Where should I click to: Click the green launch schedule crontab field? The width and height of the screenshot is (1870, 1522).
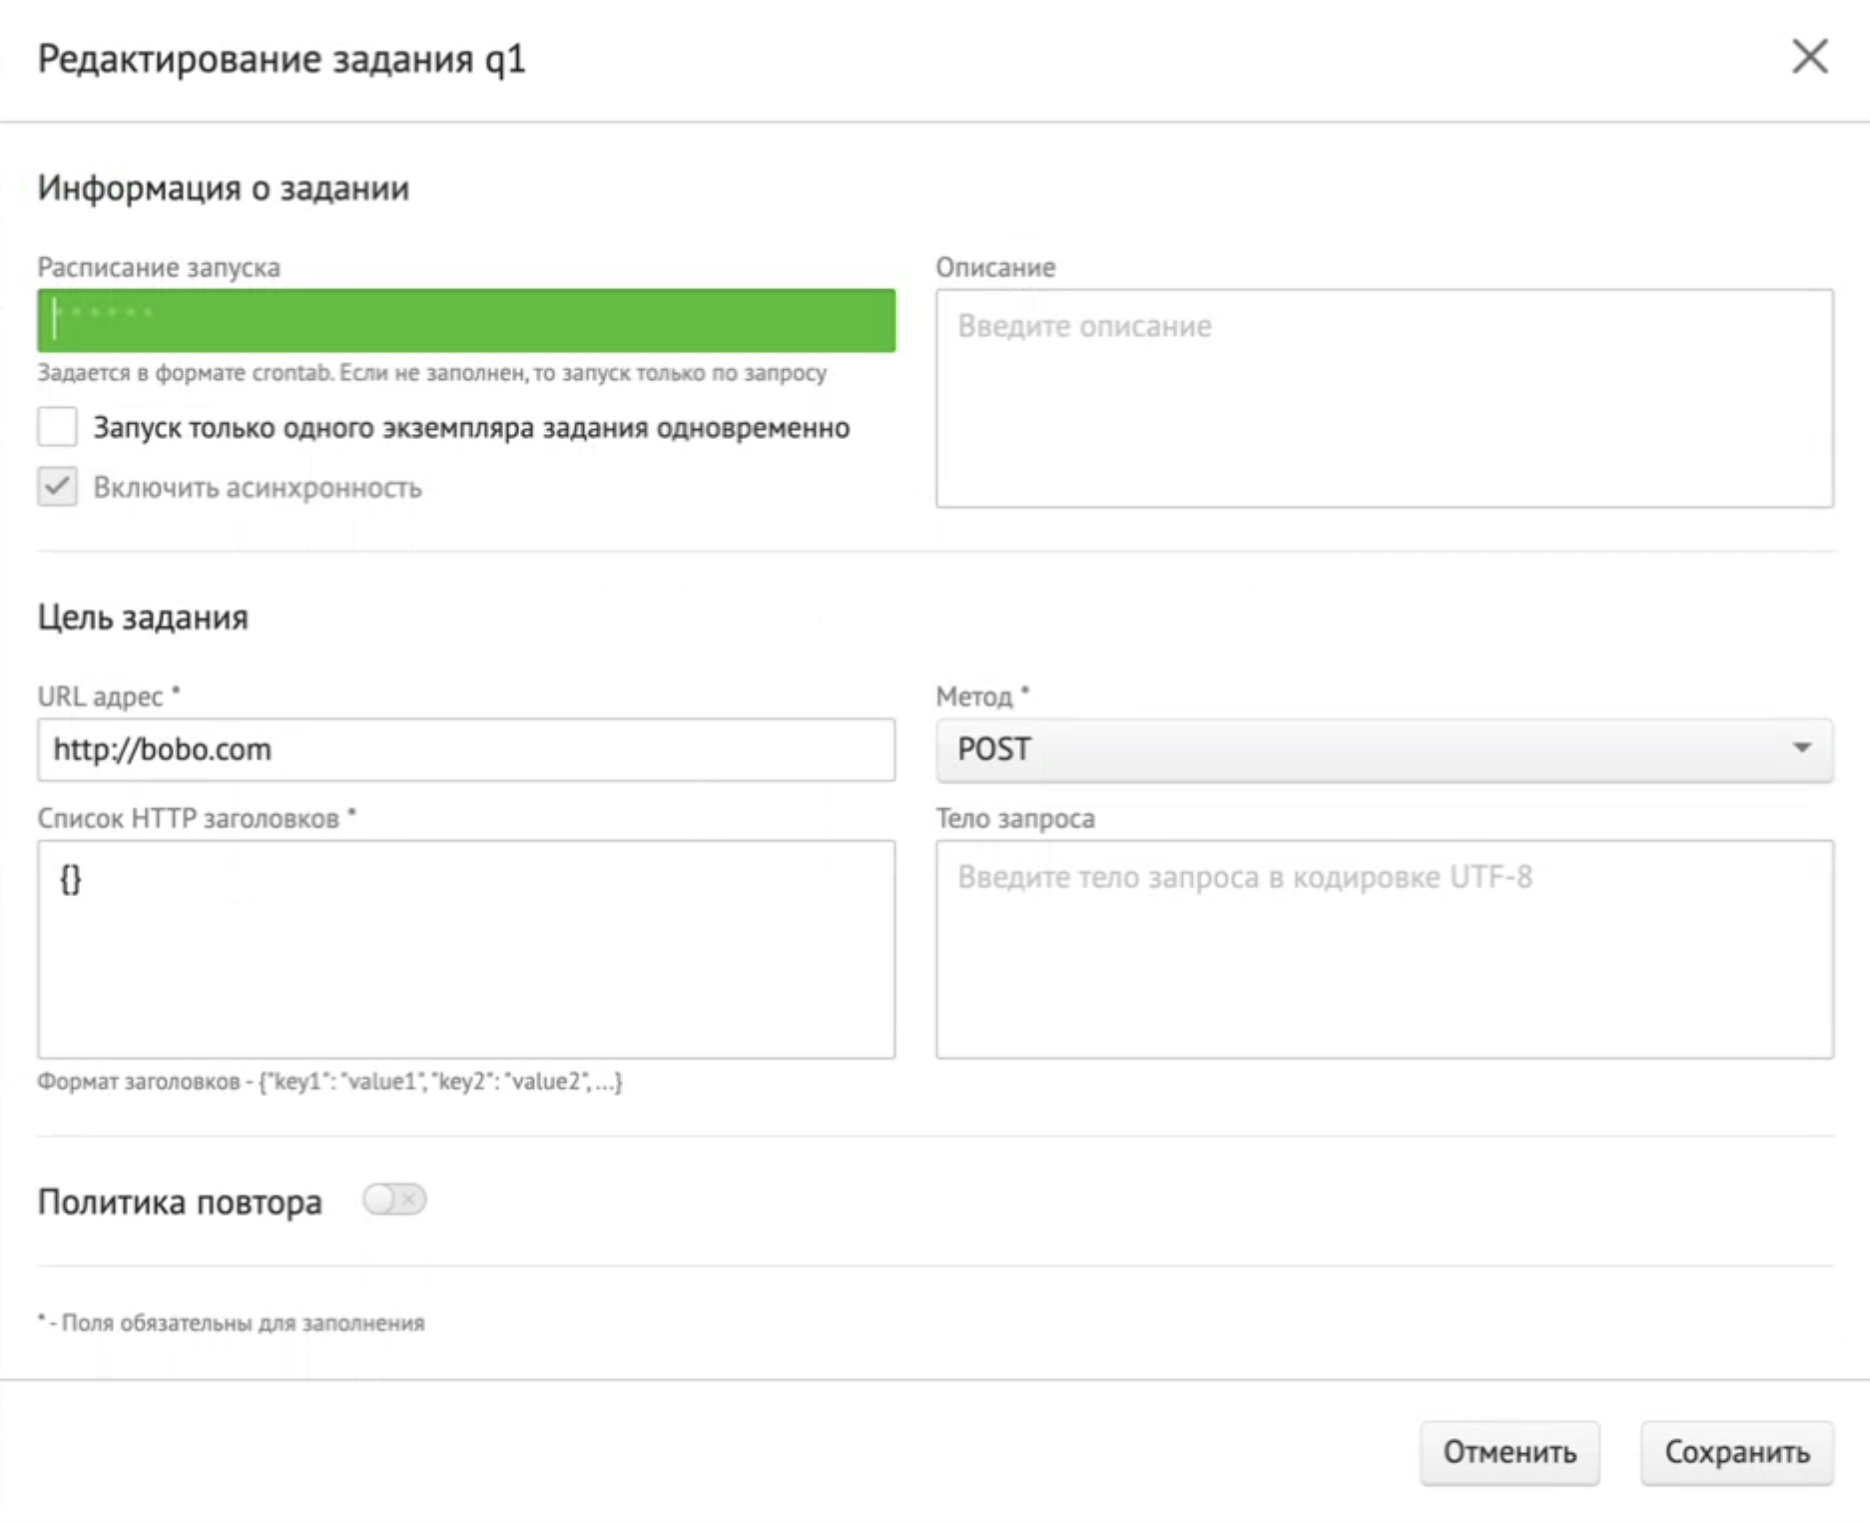click(x=466, y=320)
